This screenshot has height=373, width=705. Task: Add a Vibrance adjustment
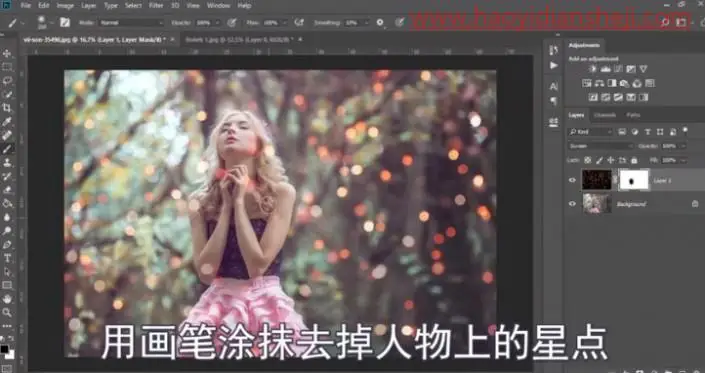pos(643,69)
